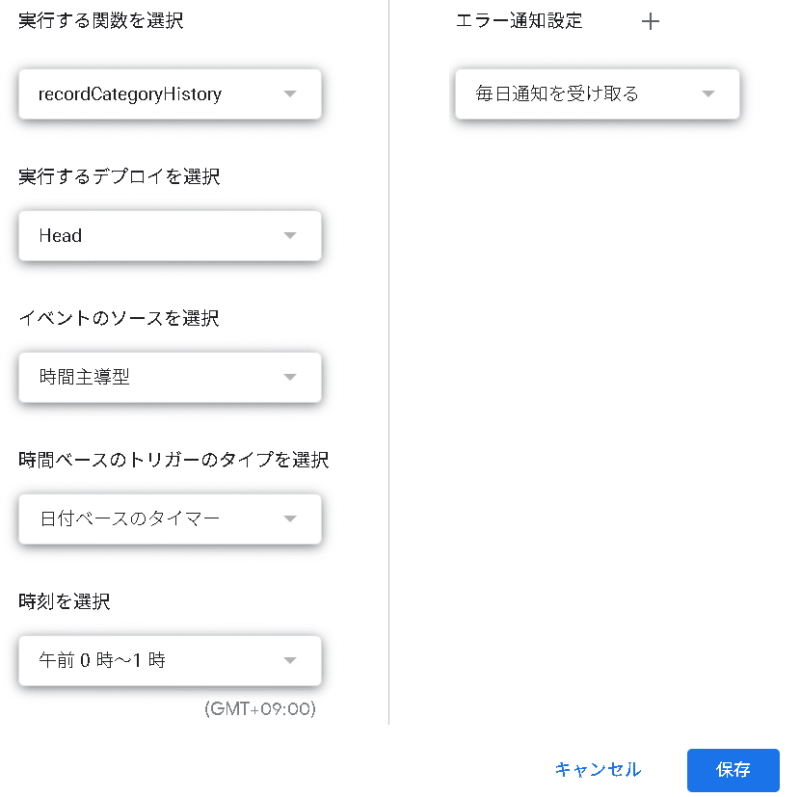Click the イベントのソースを選択 label
The width and height of the screenshot is (800, 797).
(x=119, y=319)
